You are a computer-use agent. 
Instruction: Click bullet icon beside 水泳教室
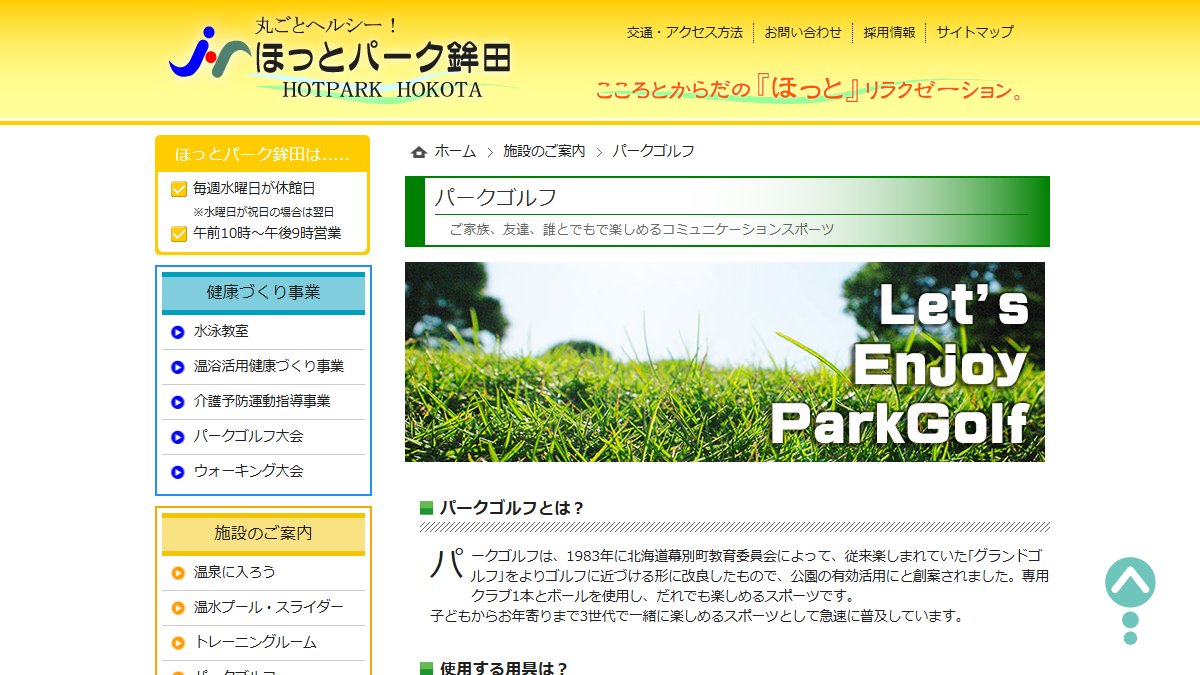click(x=178, y=332)
